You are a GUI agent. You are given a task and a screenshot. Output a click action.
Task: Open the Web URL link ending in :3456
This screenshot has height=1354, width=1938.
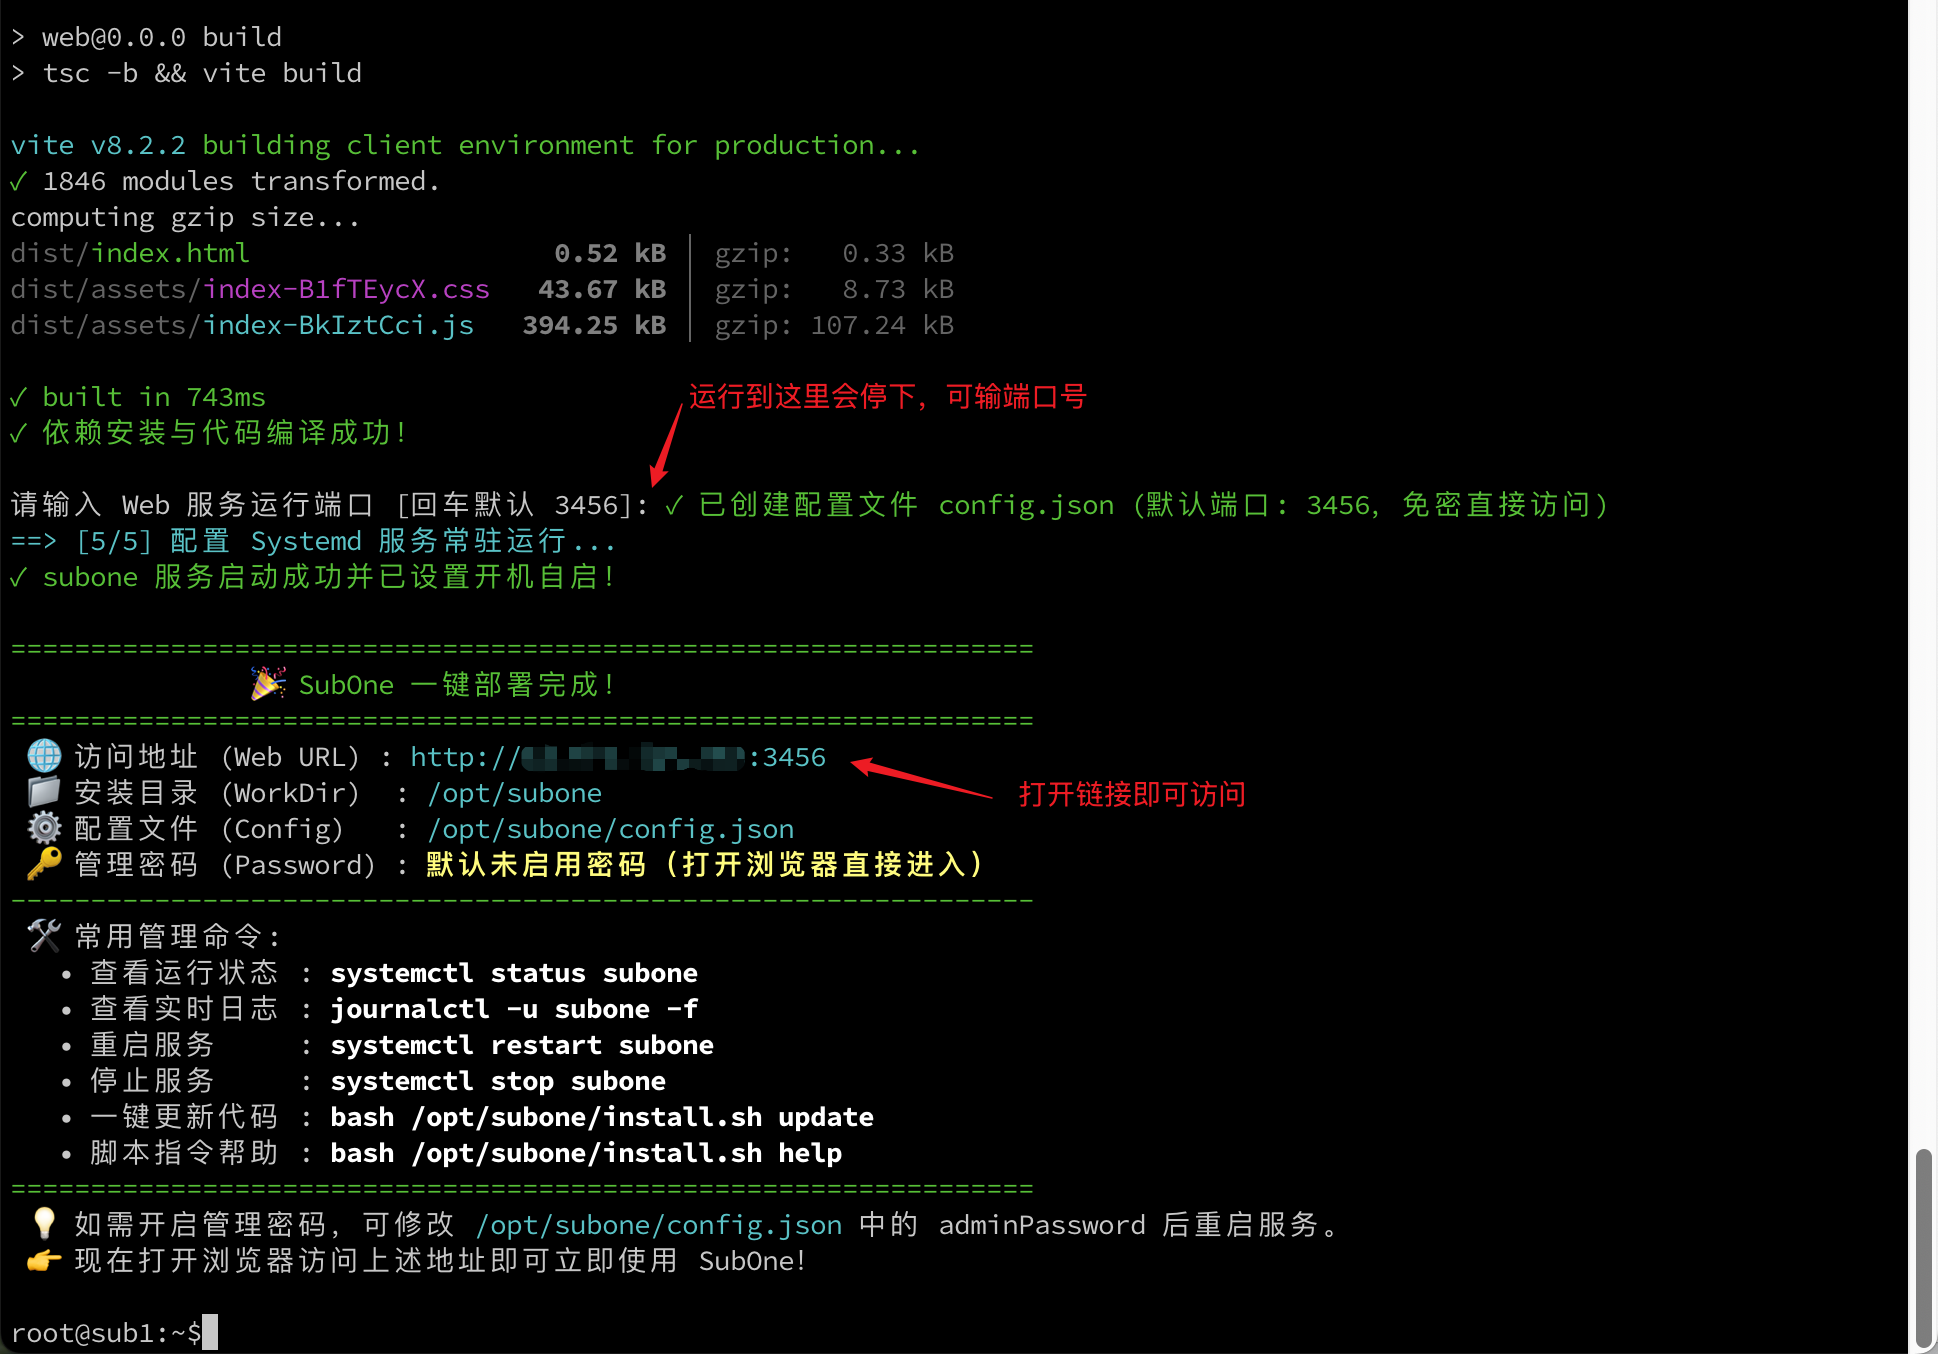pos(618,757)
